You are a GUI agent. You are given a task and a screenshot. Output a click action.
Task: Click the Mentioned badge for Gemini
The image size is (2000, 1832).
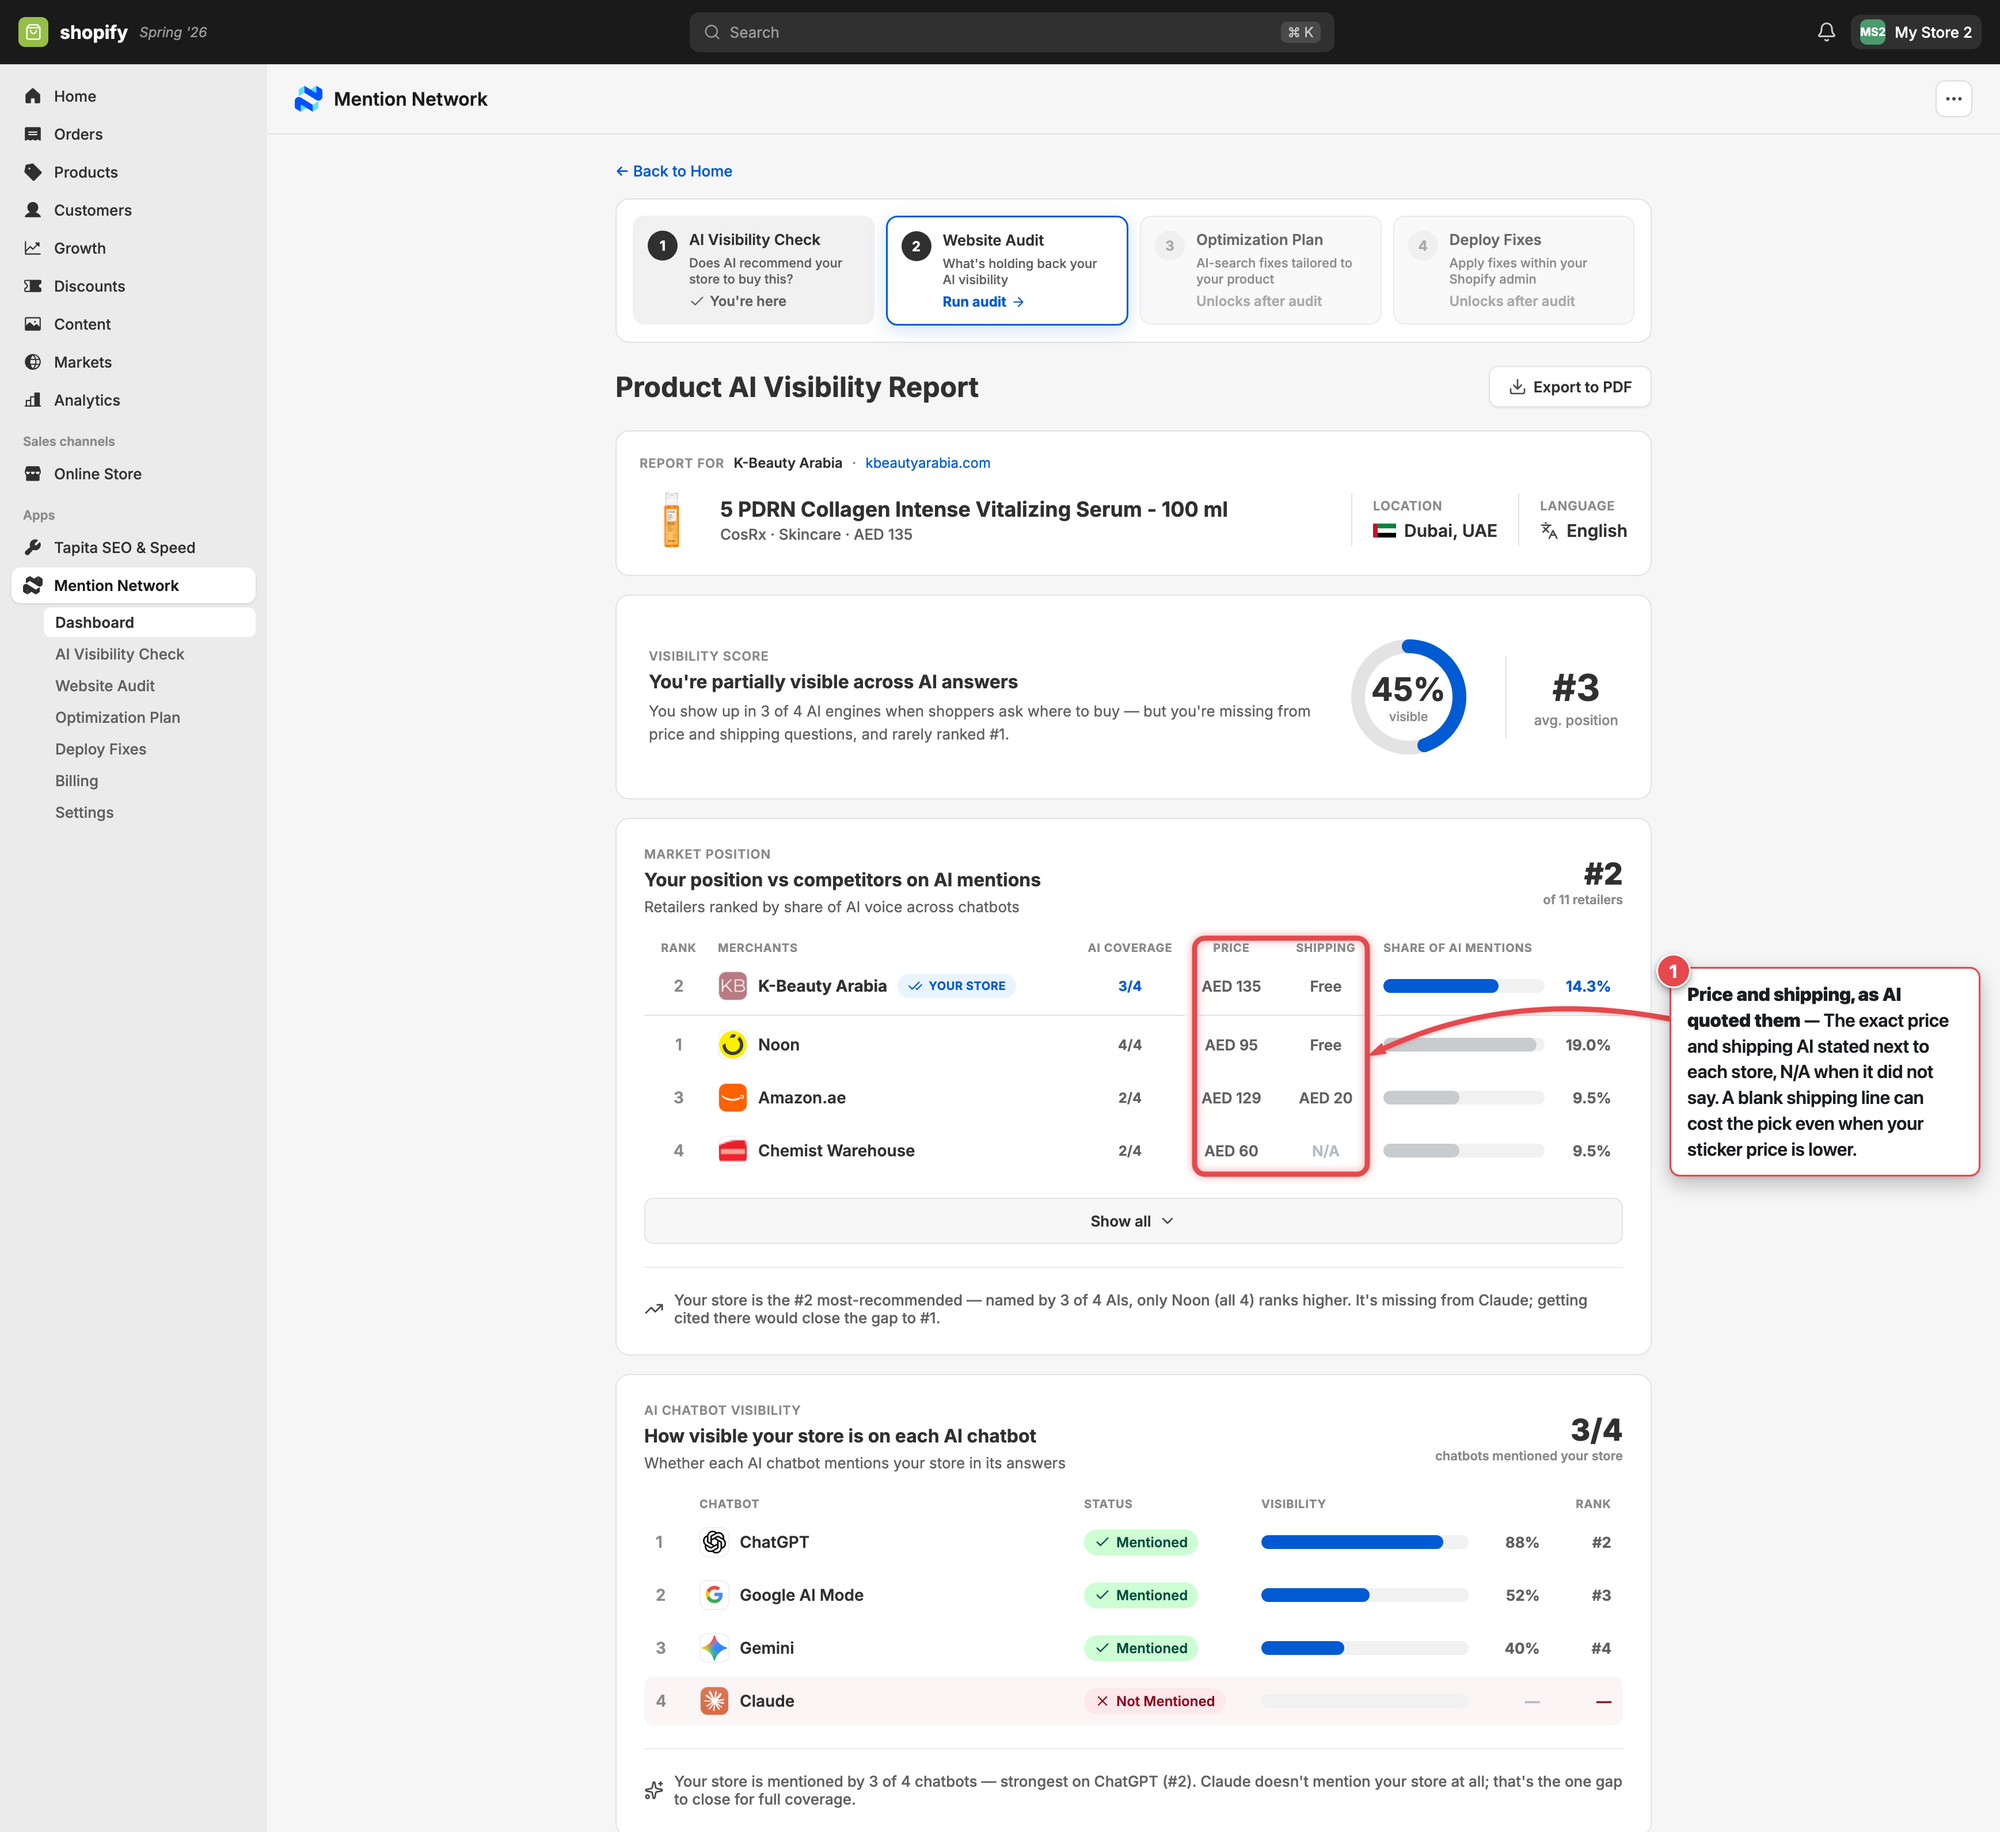coord(1140,1648)
